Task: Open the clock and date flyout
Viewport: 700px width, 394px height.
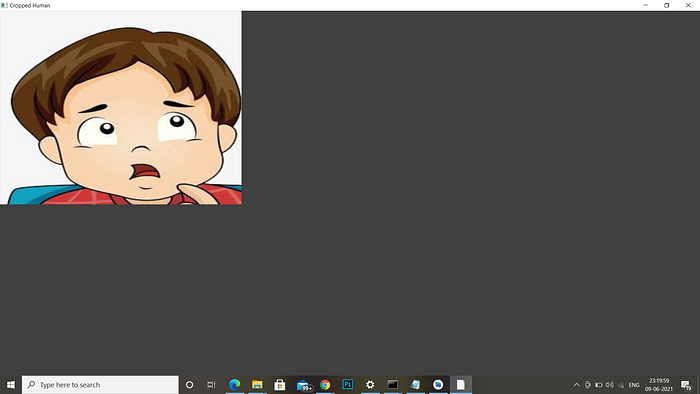Action: [x=659, y=385]
